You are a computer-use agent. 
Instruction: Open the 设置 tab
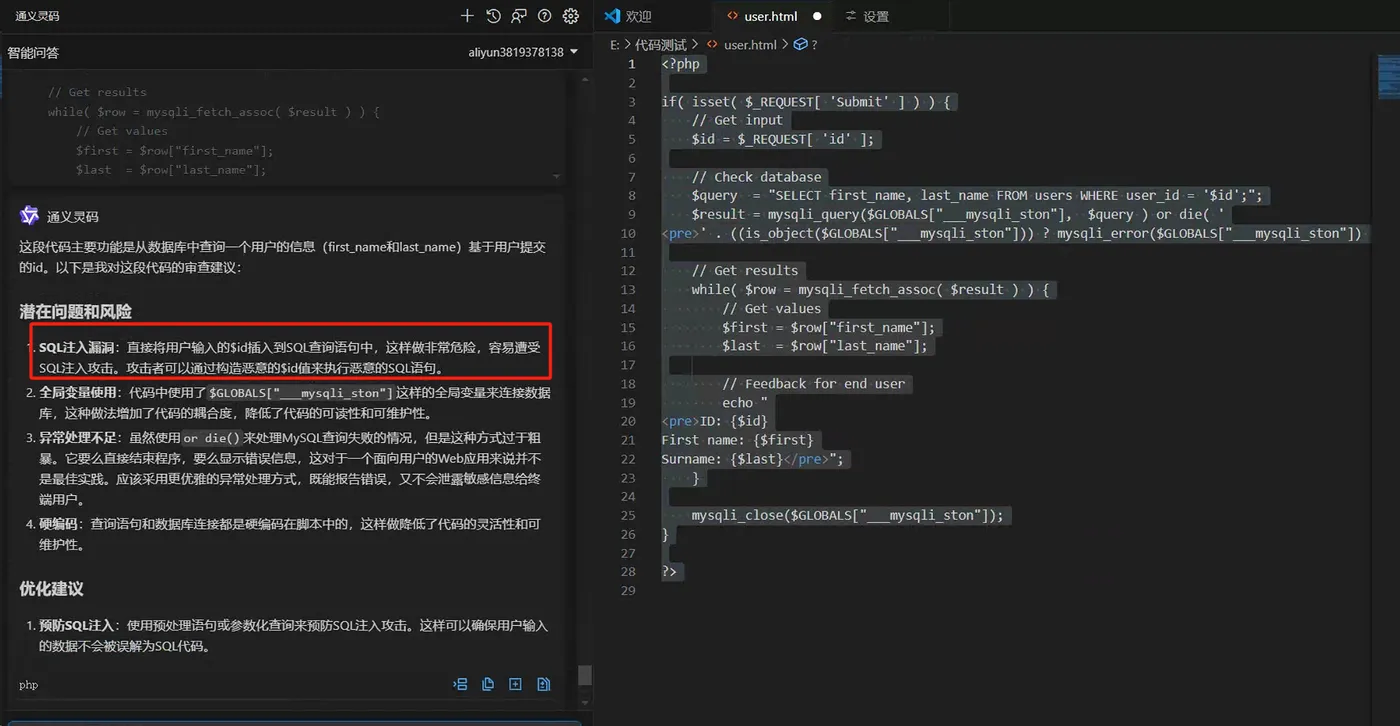(876, 16)
